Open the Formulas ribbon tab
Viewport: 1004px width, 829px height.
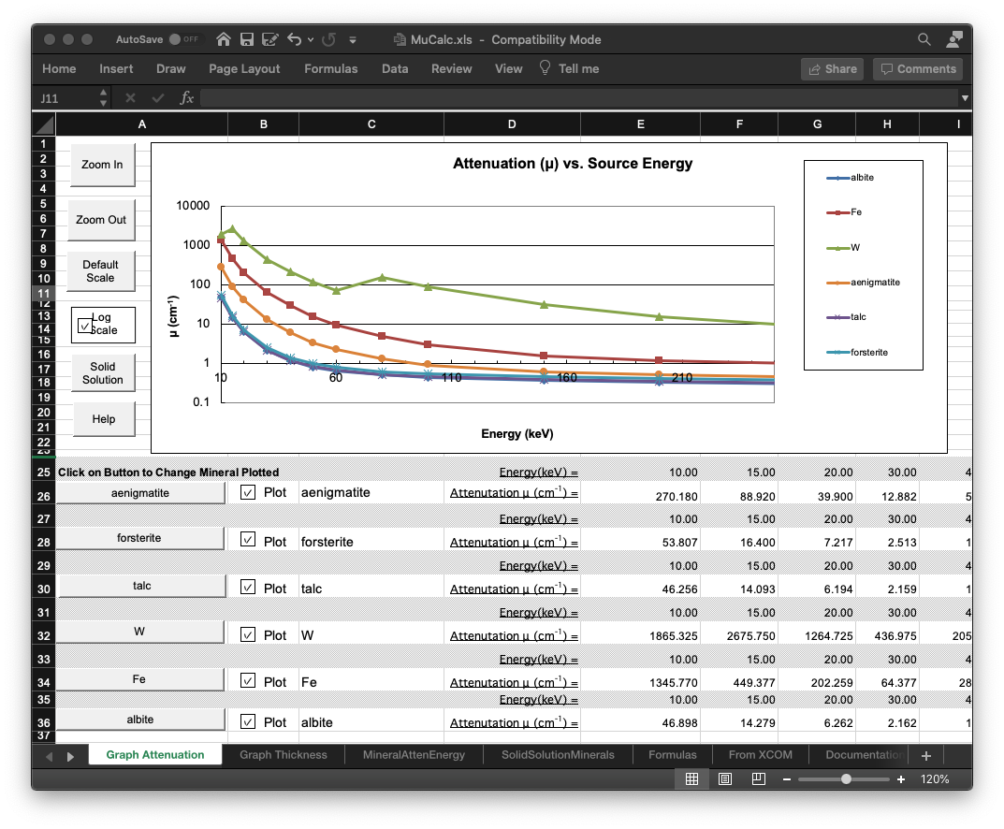click(331, 68)
